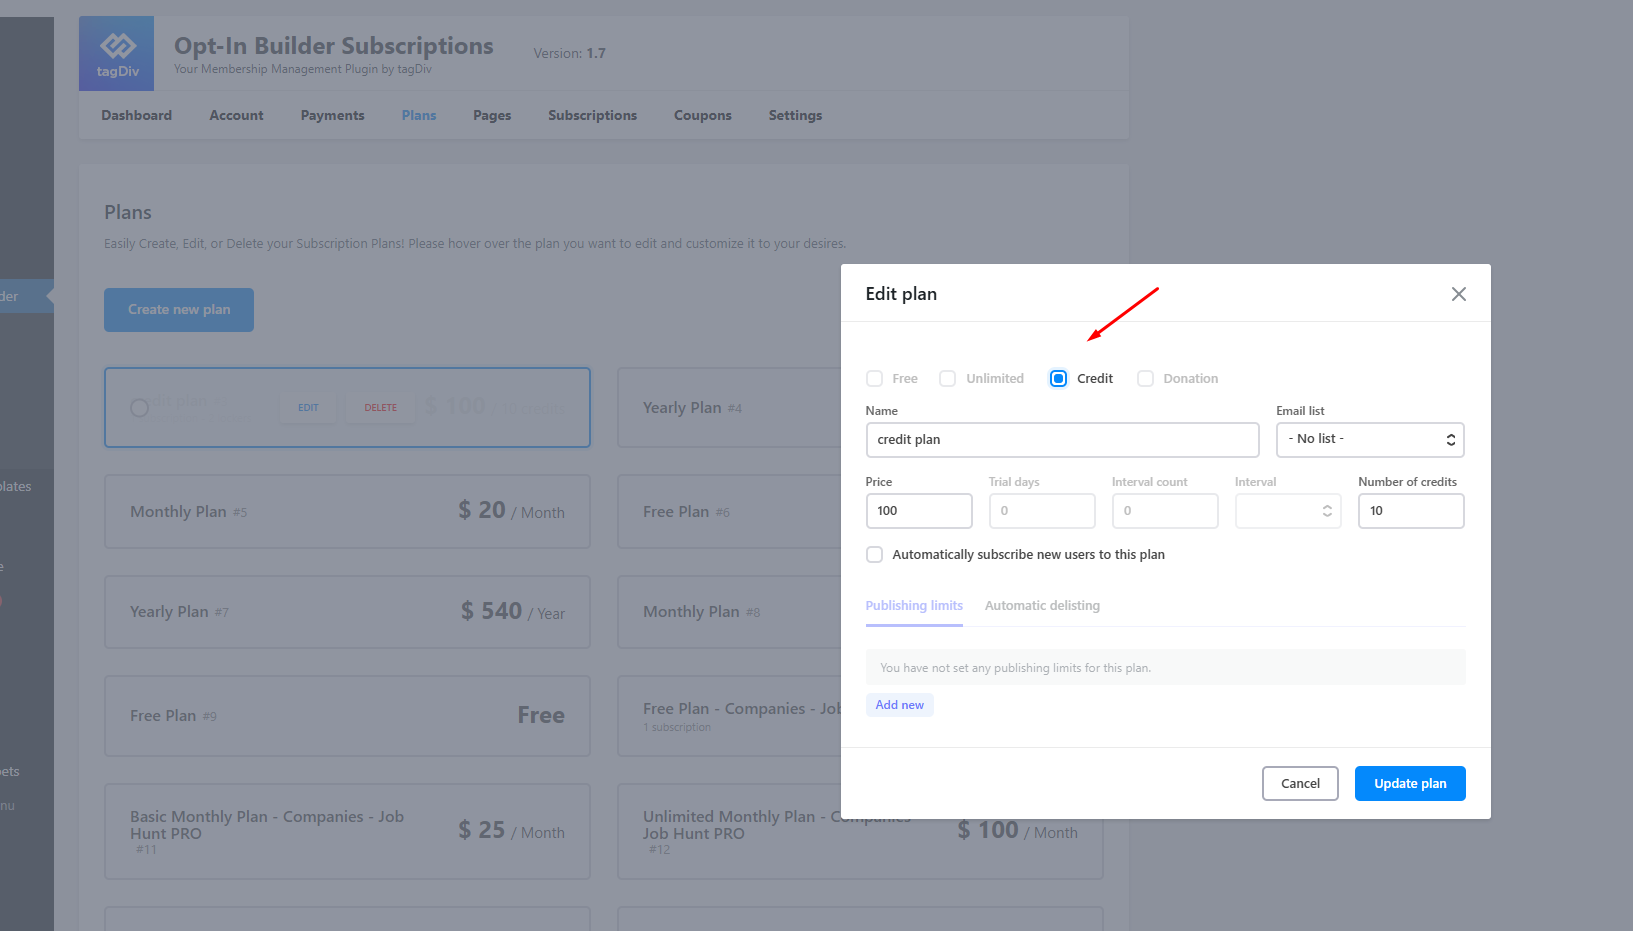Select Free Plan #9 card
The height and width of the screenshot is (931, 1633).
(347, 716)
